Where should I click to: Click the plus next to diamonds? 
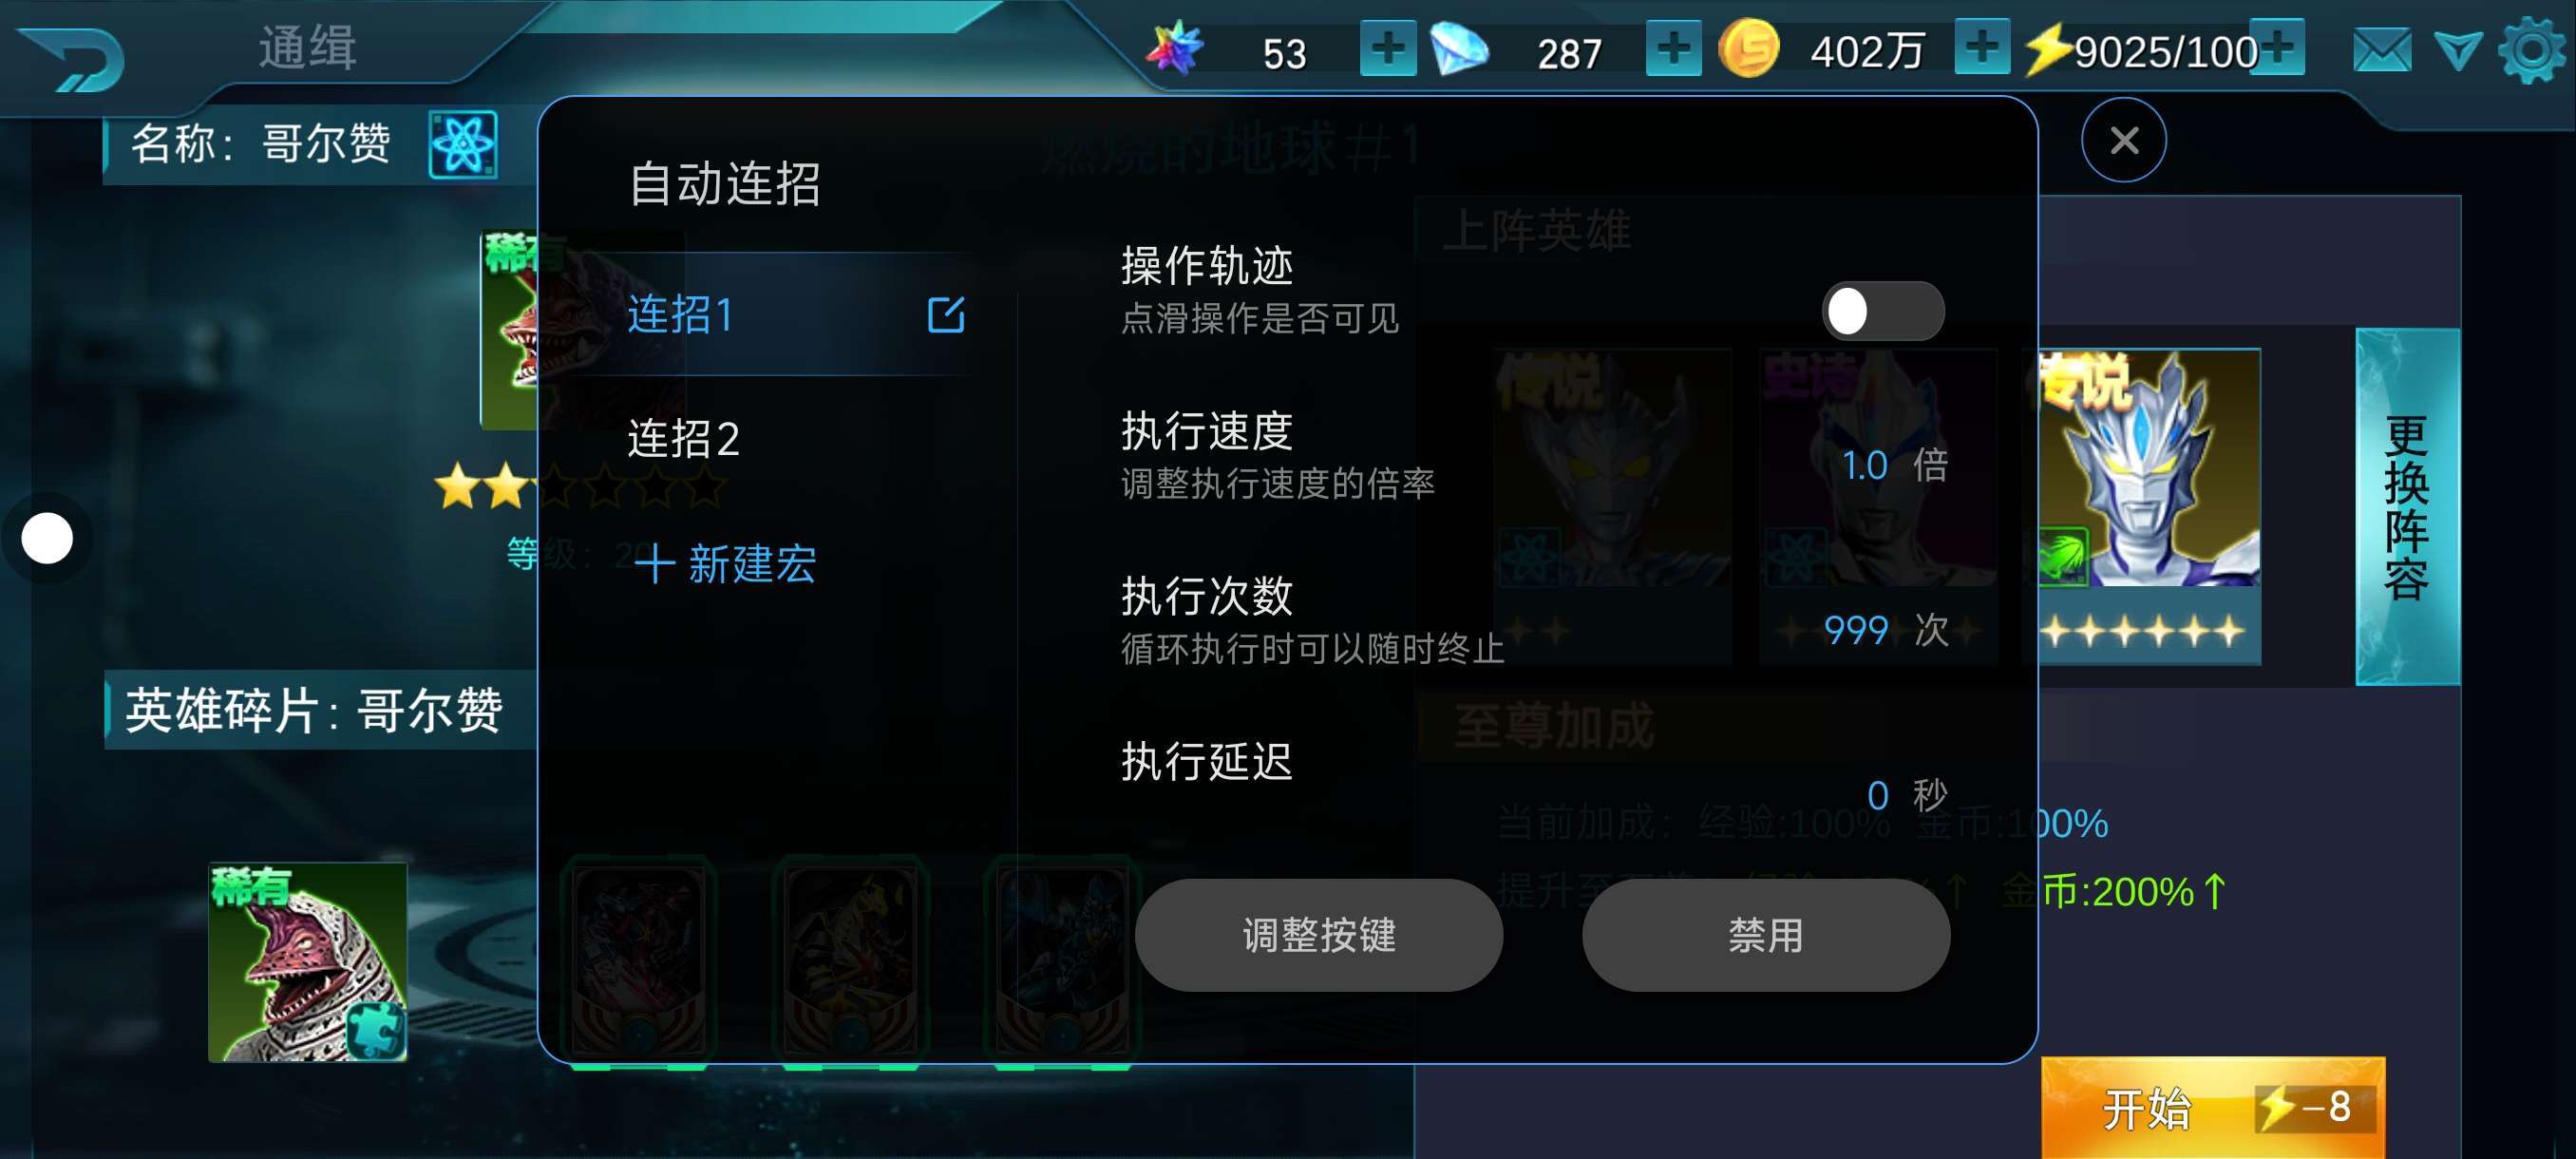pos(1673,48)
